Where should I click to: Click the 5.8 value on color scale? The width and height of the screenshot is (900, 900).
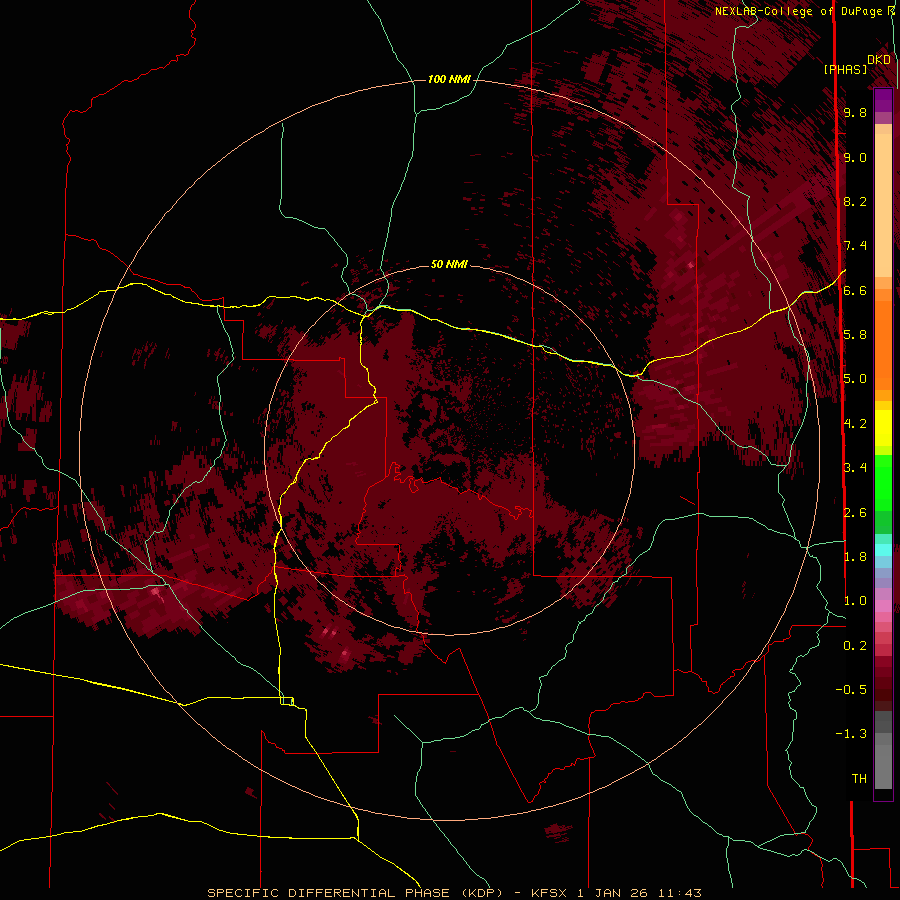coord(855,335)
